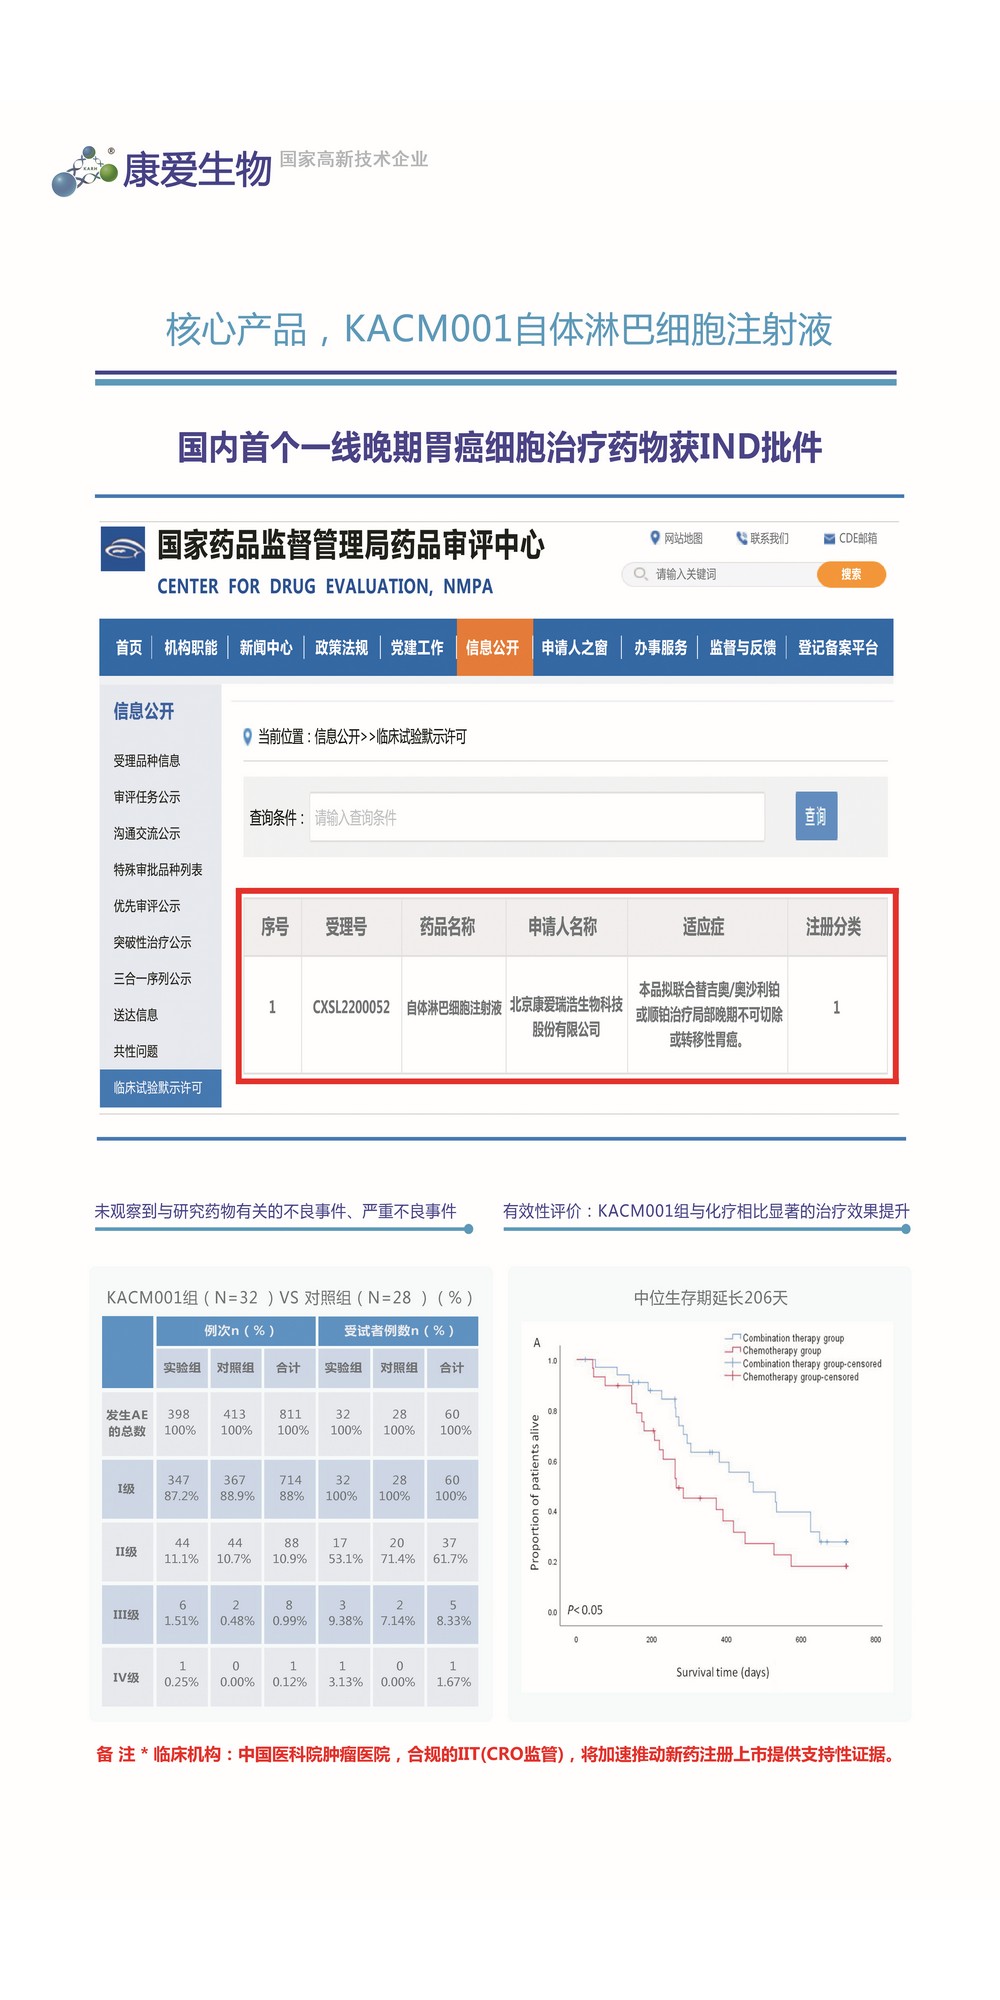Click the 中位生存期延长206天 chart title
Image resolution: width=1000 pixels, height=2000 pixels.
point(710,1298)
